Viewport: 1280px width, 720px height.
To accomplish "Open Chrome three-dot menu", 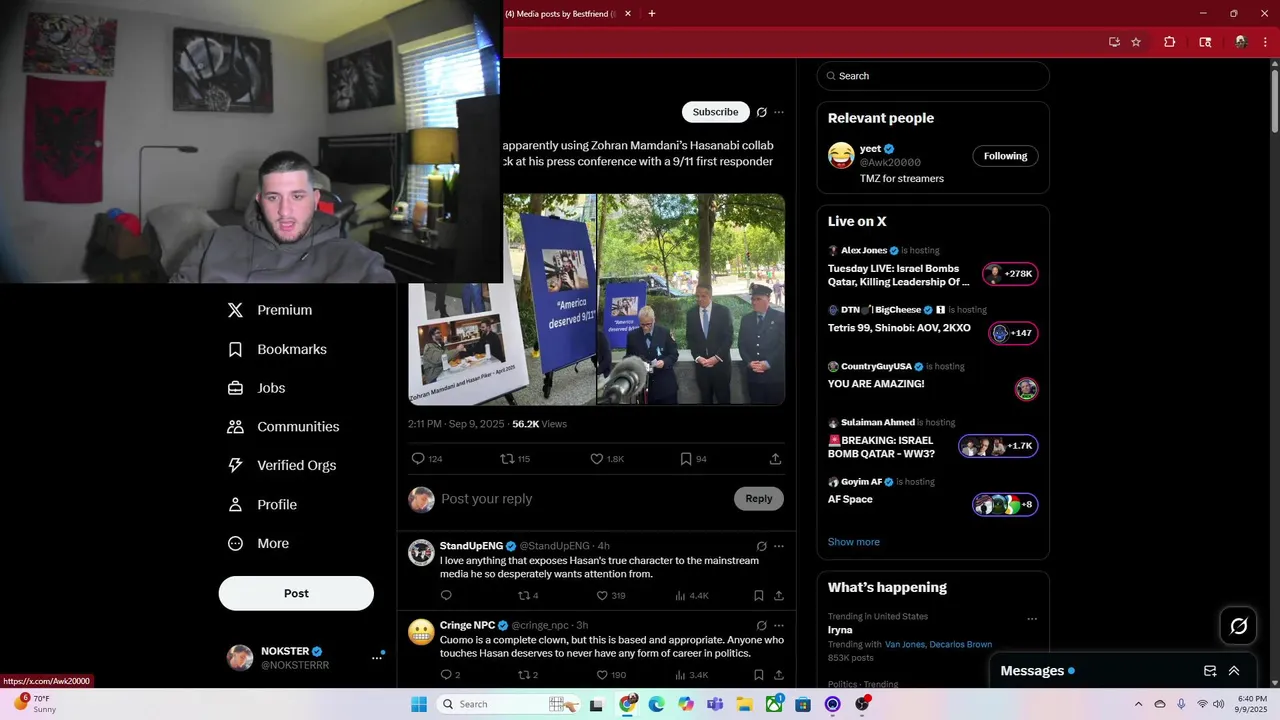I will [x=1265, y=42].
